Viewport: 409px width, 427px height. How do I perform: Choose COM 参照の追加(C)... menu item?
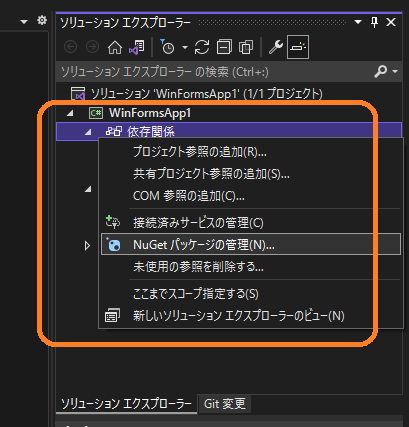tap(251, 196)
